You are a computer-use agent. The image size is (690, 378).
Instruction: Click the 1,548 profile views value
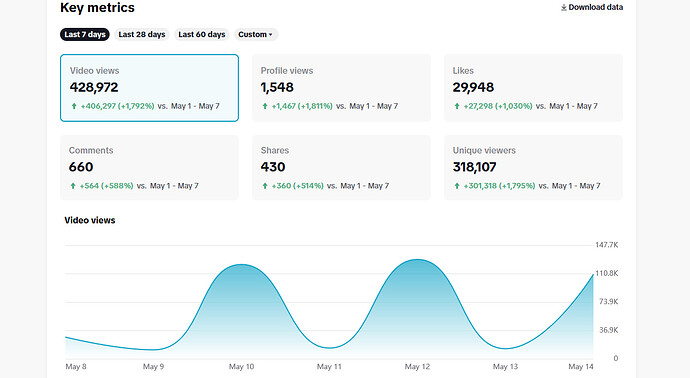click(277, 87)
